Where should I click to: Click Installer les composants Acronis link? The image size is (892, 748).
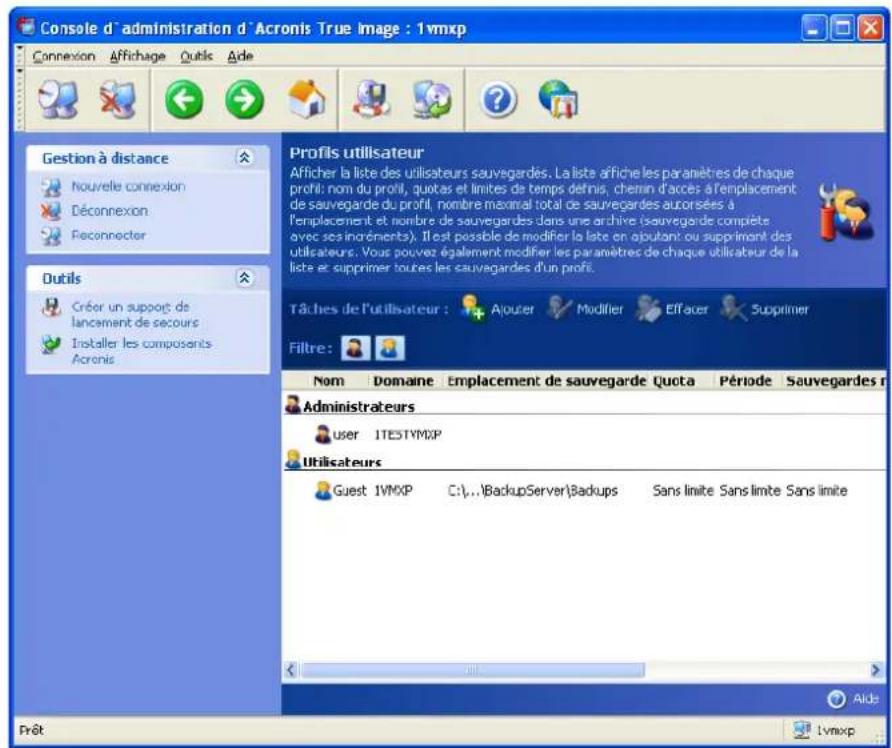(x=142, y=351)
